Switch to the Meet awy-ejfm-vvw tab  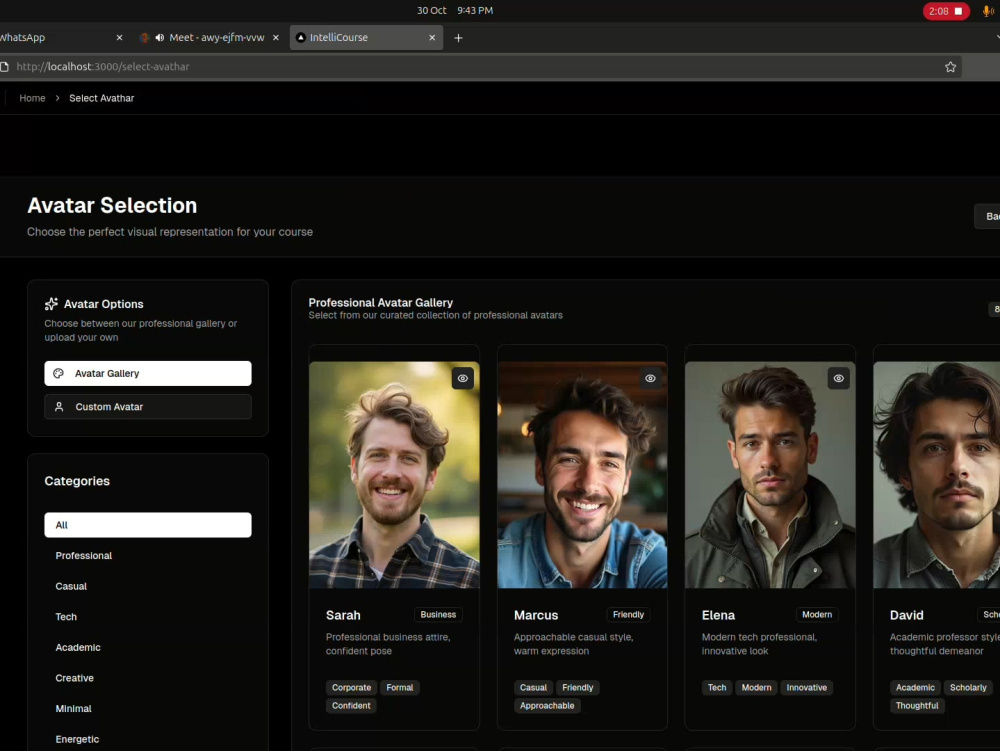coord(209,38)
